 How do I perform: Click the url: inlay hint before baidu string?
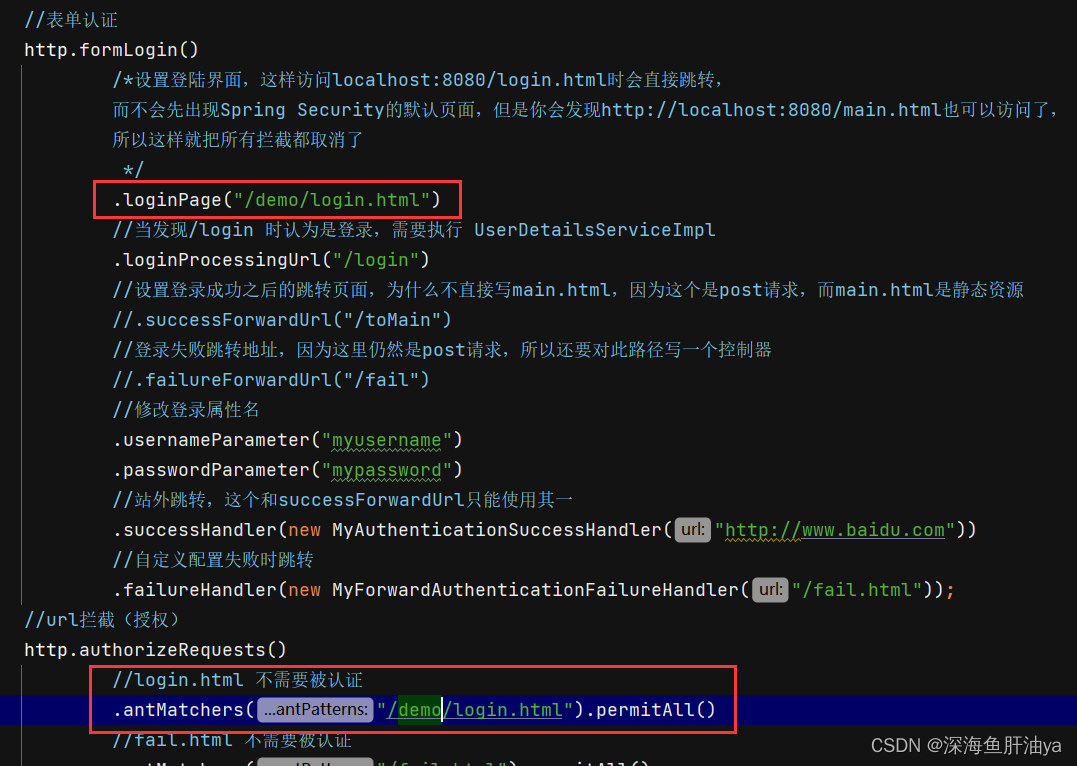(692, 529)
